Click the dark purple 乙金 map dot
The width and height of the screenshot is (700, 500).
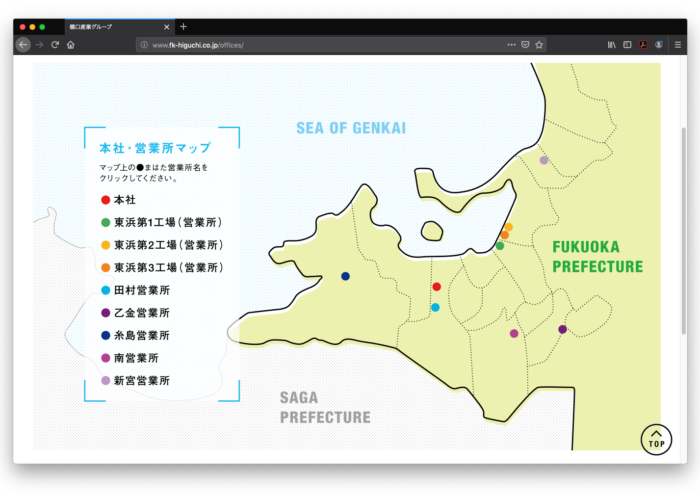[x=562, y=329]
